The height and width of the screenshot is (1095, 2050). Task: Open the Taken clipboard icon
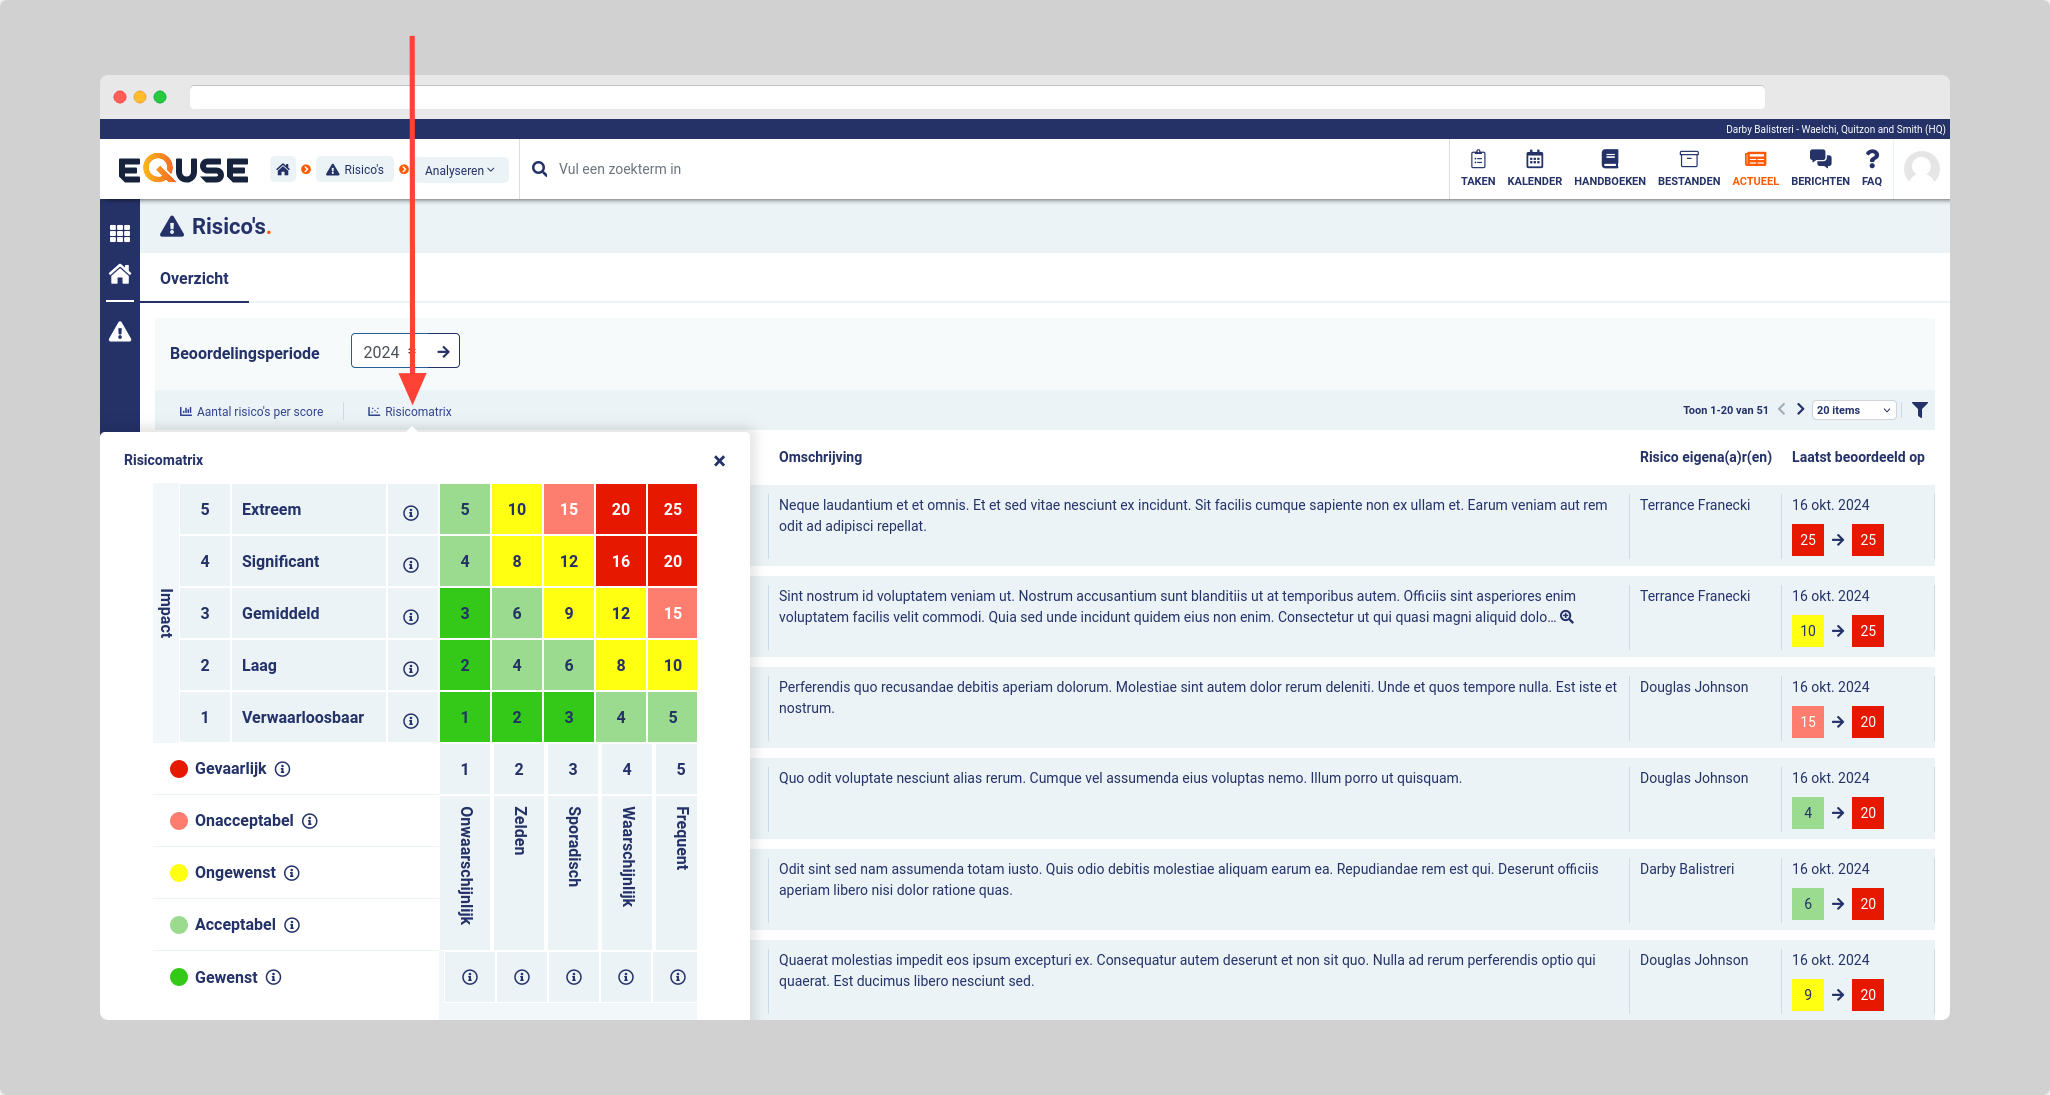(1477, 160)
